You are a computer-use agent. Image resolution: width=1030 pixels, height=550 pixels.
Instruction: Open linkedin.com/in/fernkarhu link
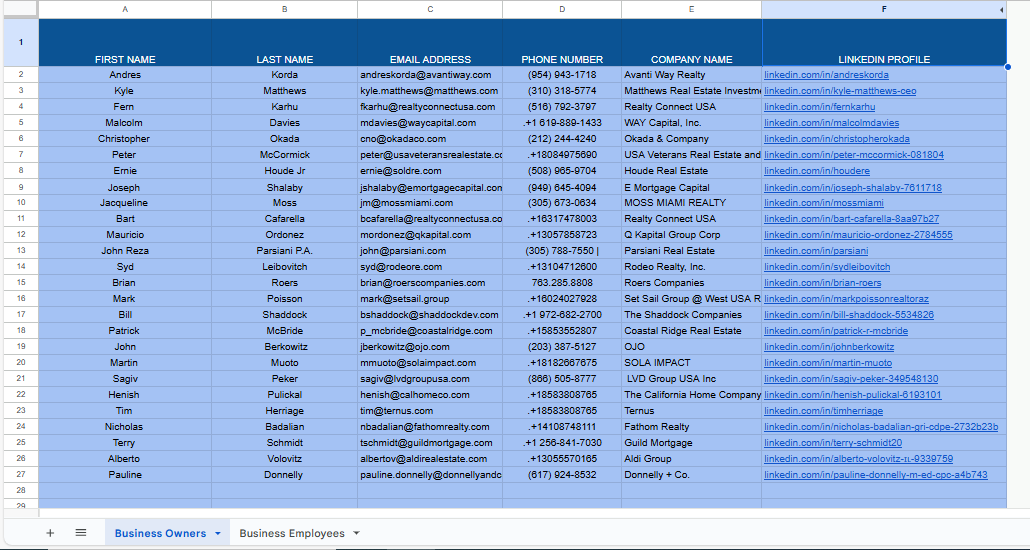click(x=820, y=106)
